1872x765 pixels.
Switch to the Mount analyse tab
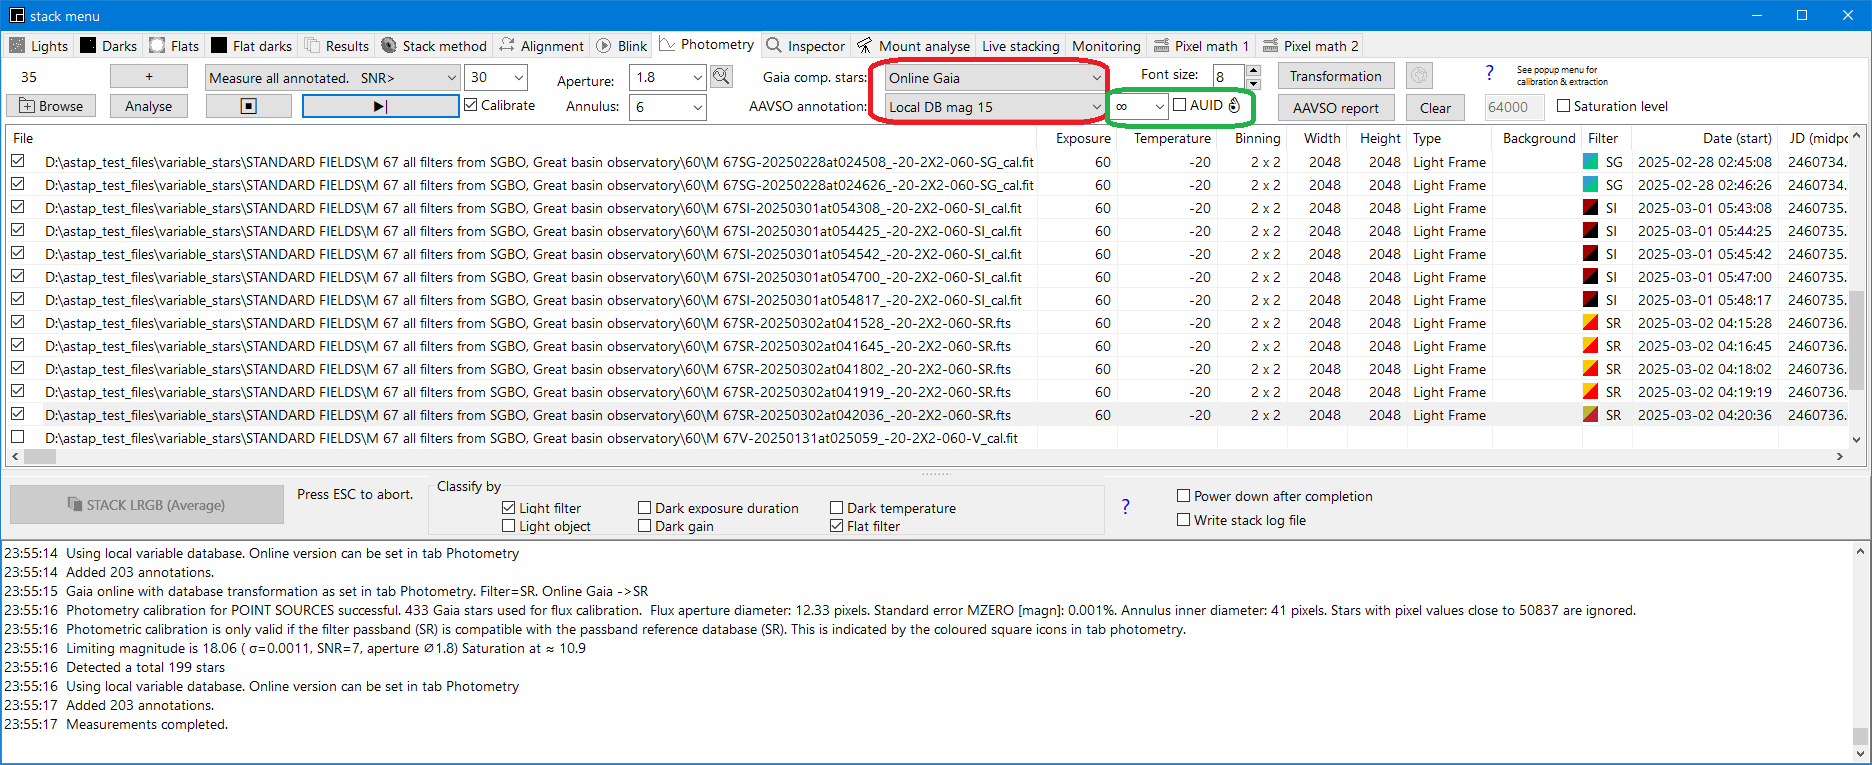(x=913, y=46)
